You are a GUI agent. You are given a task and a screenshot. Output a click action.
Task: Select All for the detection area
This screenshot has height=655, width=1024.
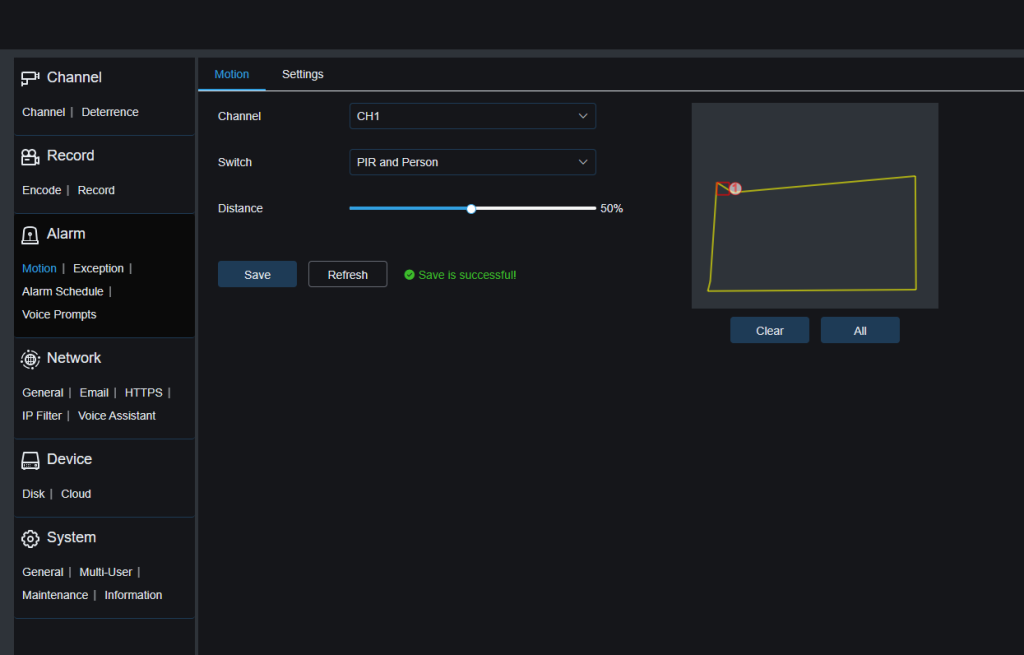[860, 330]
